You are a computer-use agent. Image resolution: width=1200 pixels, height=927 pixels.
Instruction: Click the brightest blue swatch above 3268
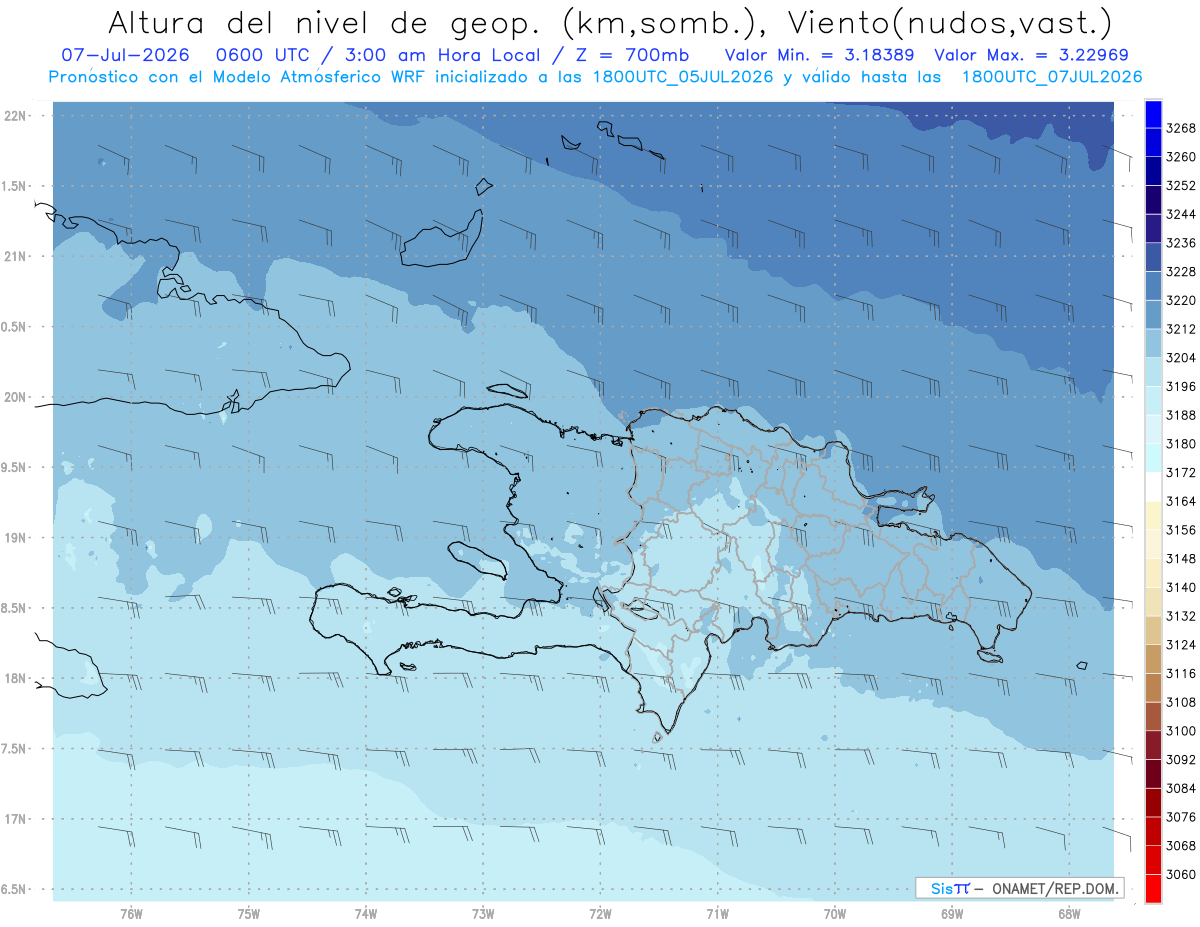1153,114
